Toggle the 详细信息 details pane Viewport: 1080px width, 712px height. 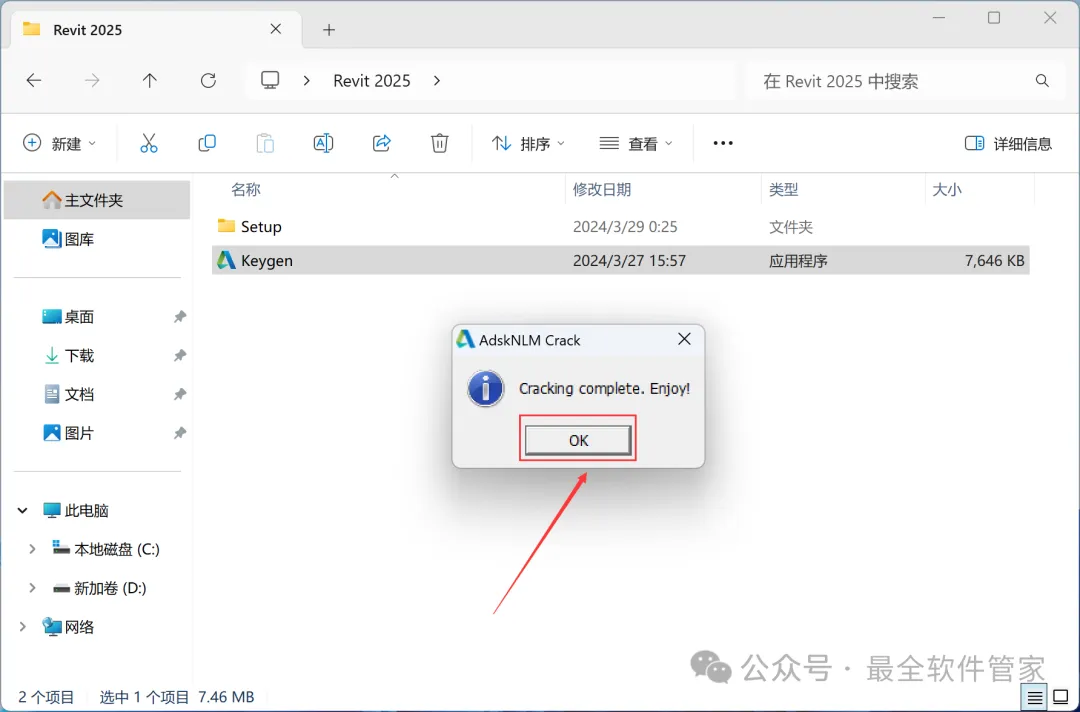click(1008, 143)
